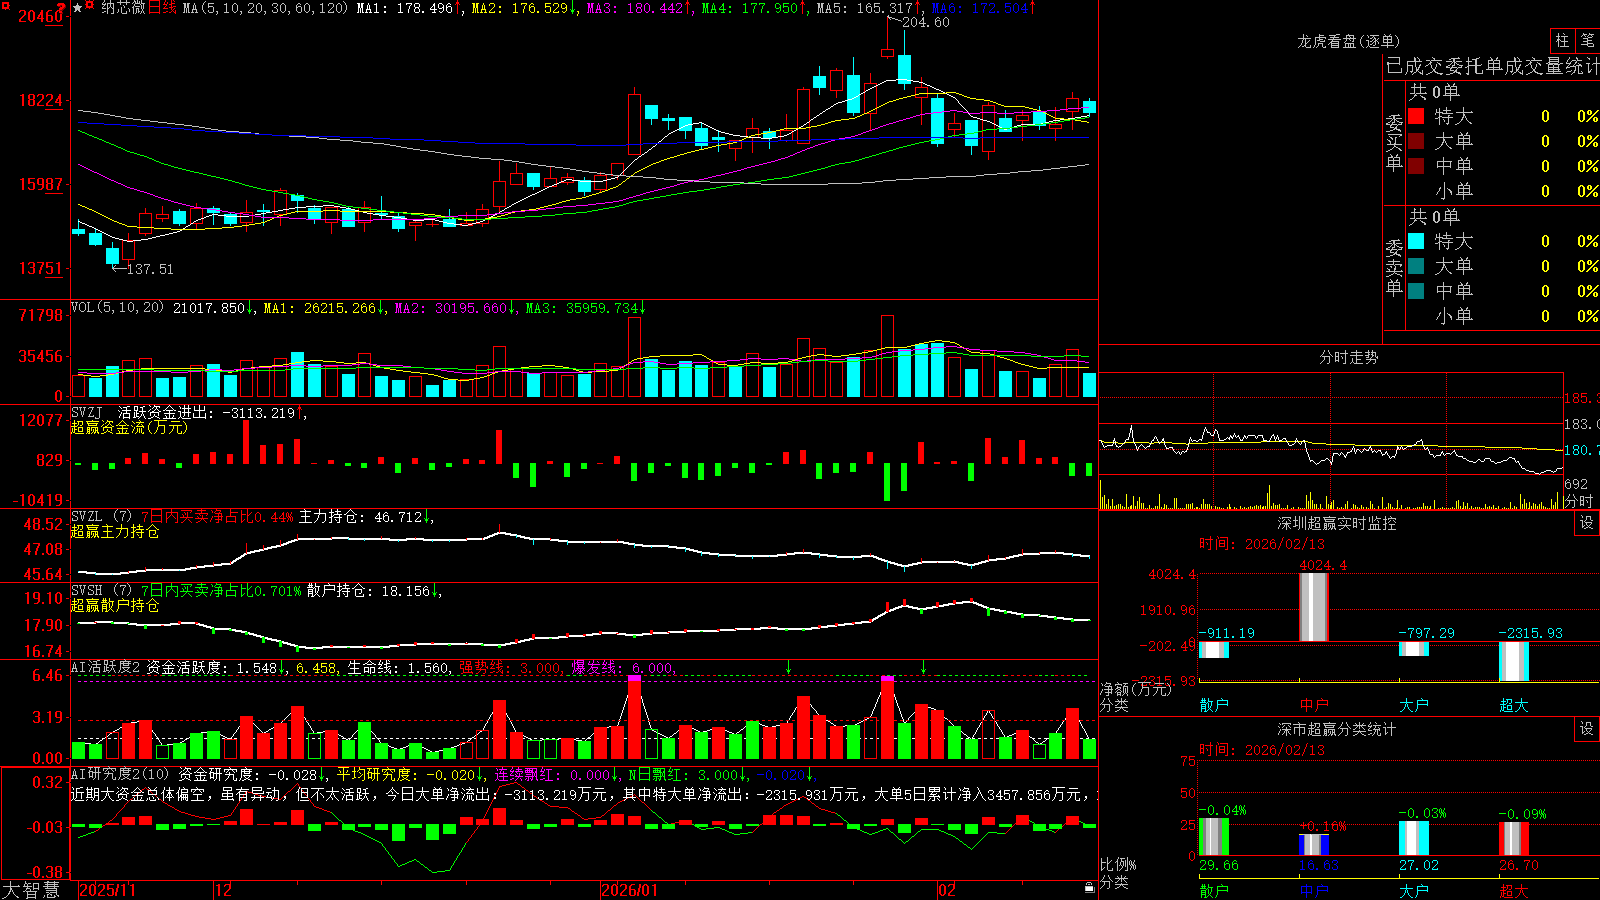Click the 2026/01 date marker on timeline
Image resolution: width=1600 pixels, height=900 pixels.
(630, 890)
